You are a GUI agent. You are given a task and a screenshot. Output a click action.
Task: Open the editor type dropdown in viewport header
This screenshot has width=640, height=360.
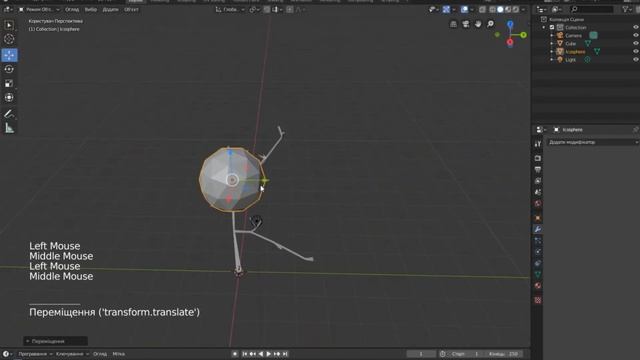[8, 9]
